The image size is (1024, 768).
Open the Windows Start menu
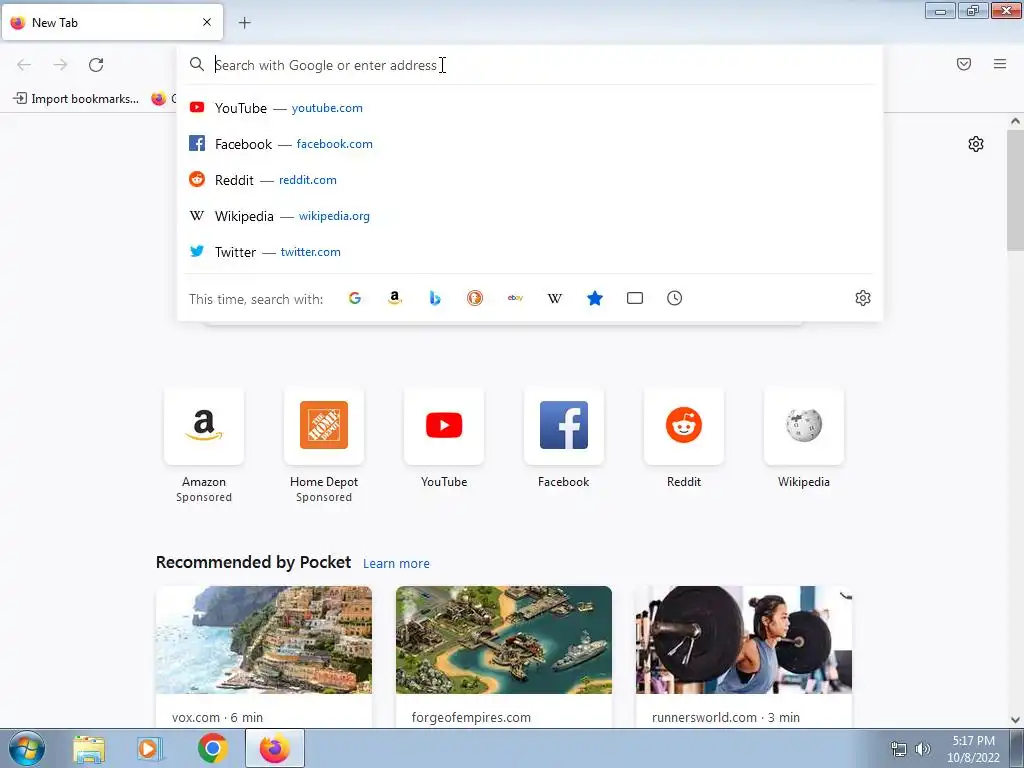click(x=27, y=748)
